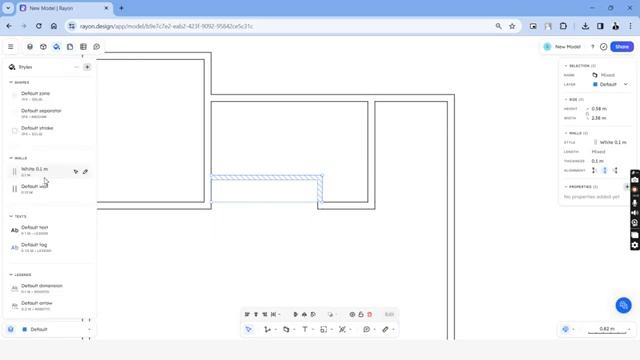The image size is (640, 360).
Task: Click the Share button
Action: pos(622,47)
